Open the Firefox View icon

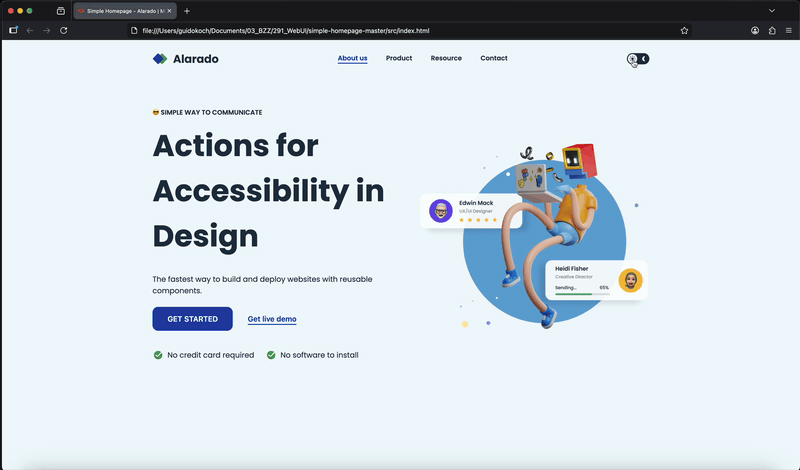tap(61, 11)
